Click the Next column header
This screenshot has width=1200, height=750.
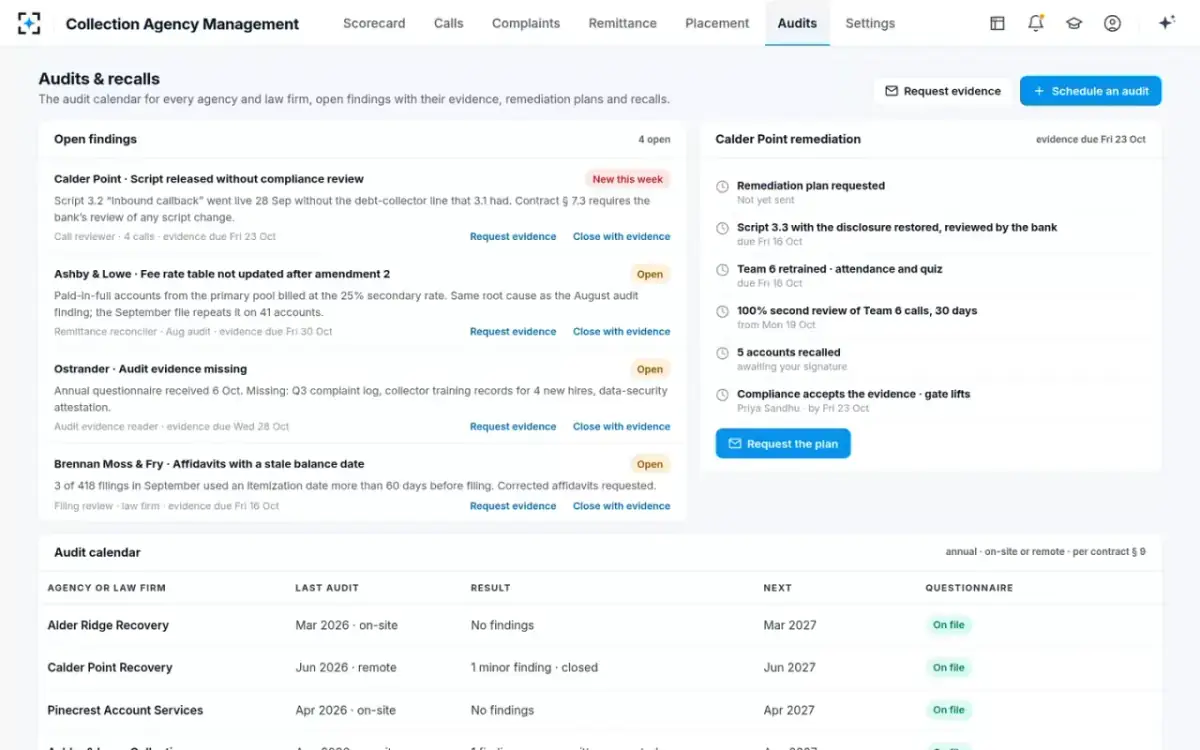pyautogui.click(x=777, y=588)
